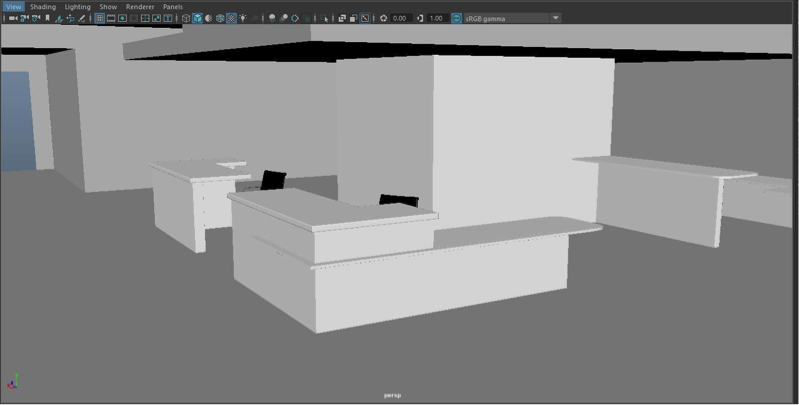Switch to Wireframe display mode

coord(186,18)
